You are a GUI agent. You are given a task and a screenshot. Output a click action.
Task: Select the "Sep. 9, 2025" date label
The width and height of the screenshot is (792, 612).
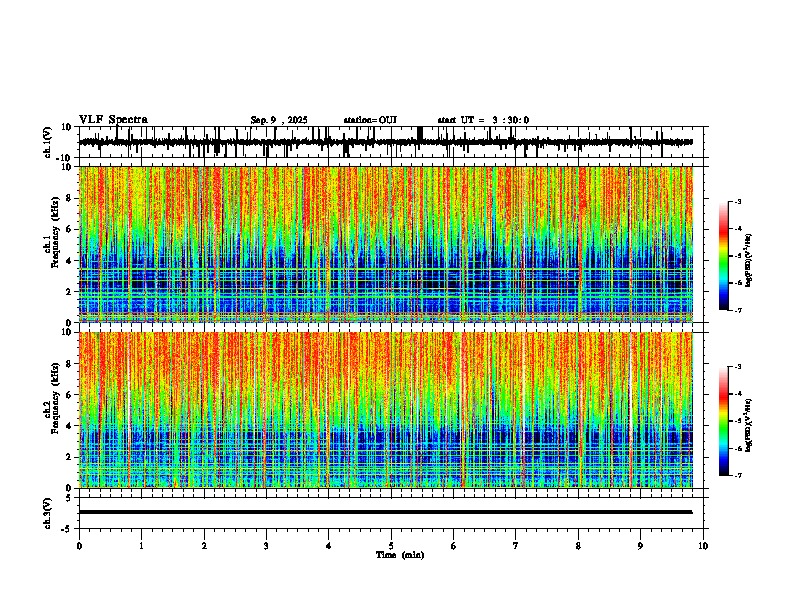tap(279, 120)
